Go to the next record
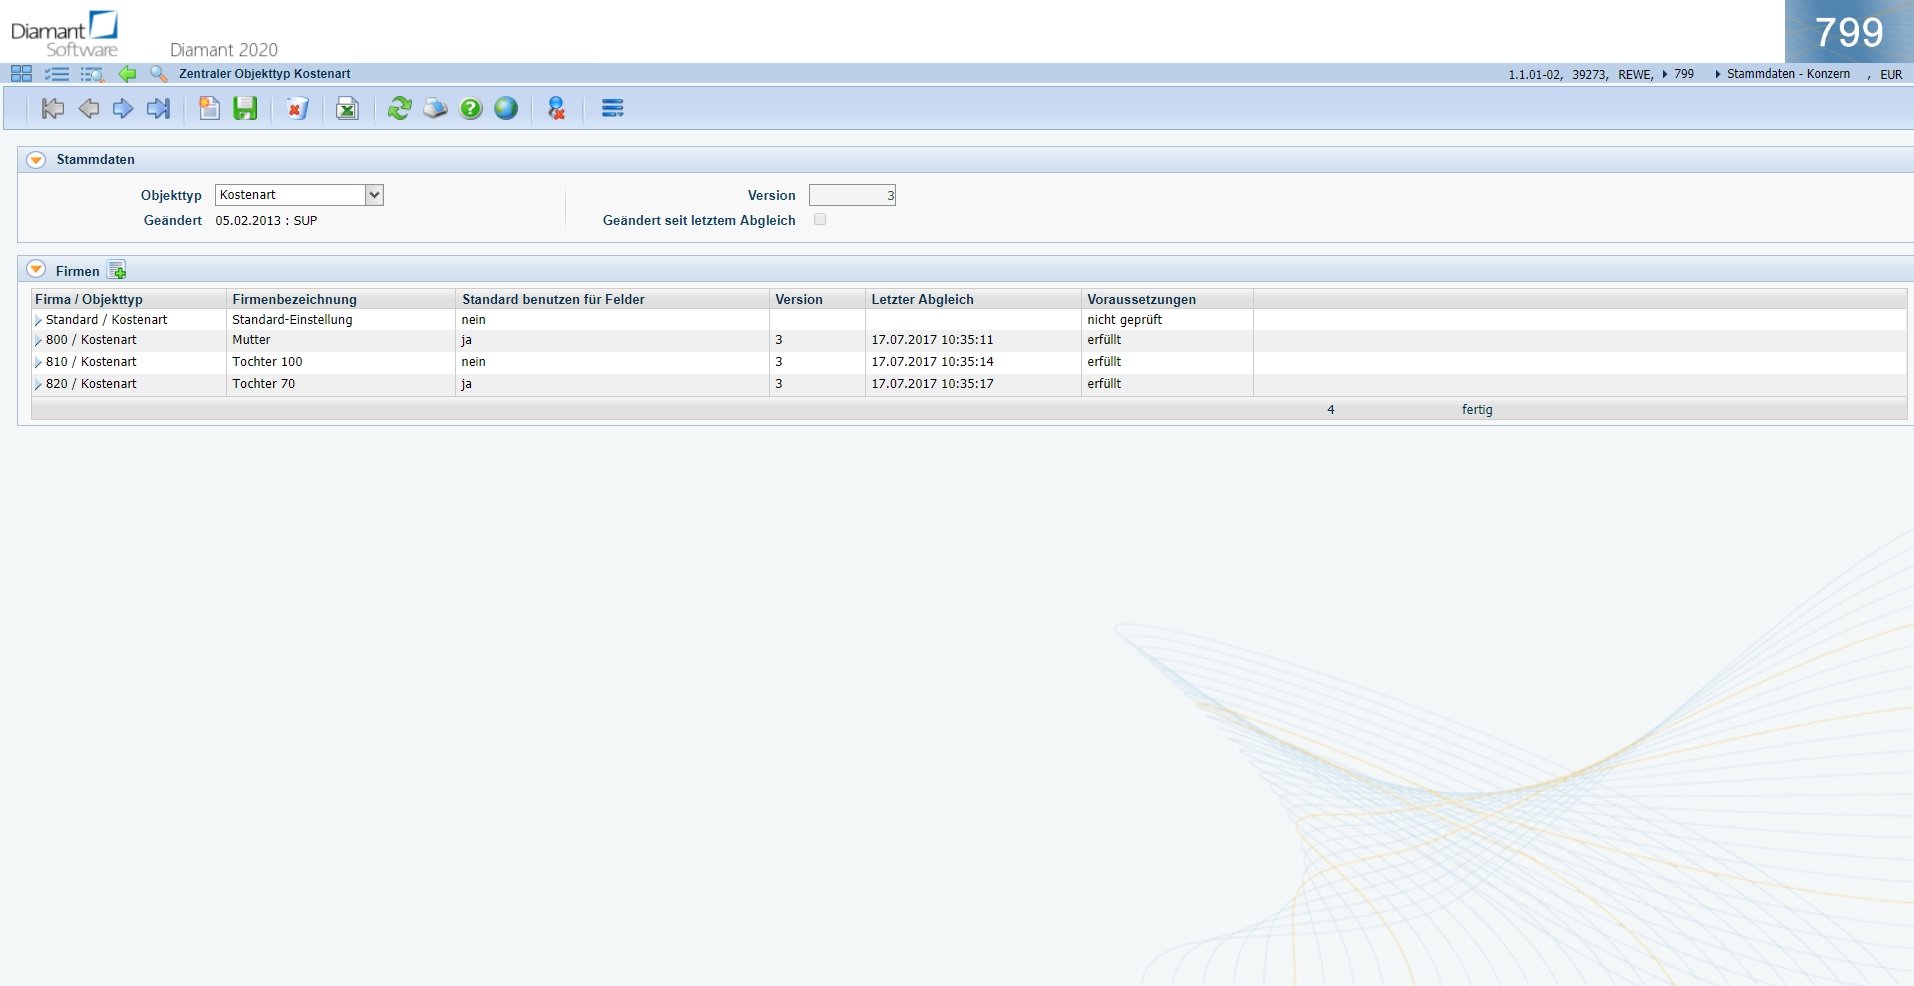1914x986 pixels. pos(123,109)
